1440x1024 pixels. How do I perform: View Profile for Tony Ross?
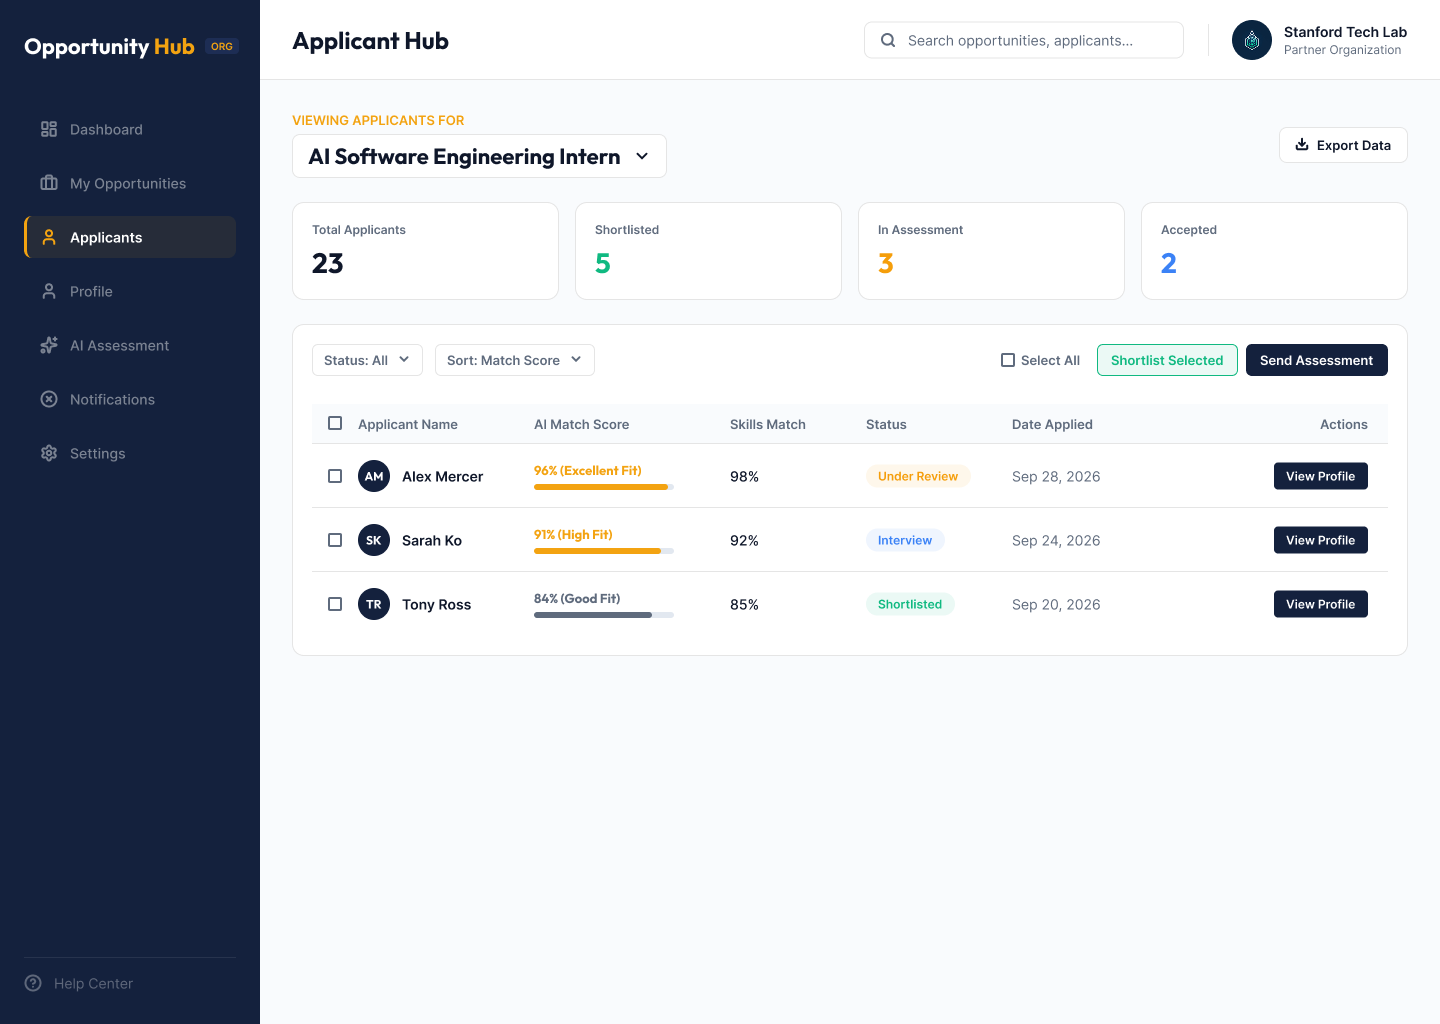pyautogui.click(x=1321, y=604)
